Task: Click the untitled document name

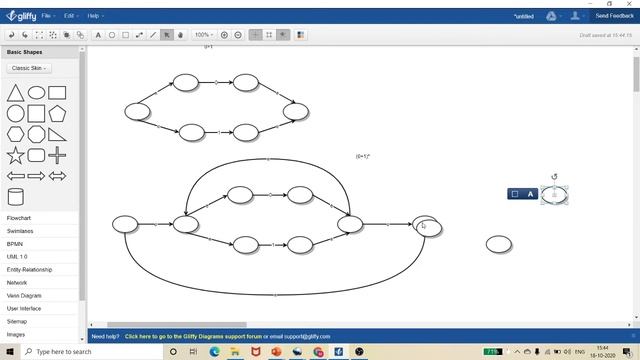Action: pyautogui.click(x=524, y=16)
